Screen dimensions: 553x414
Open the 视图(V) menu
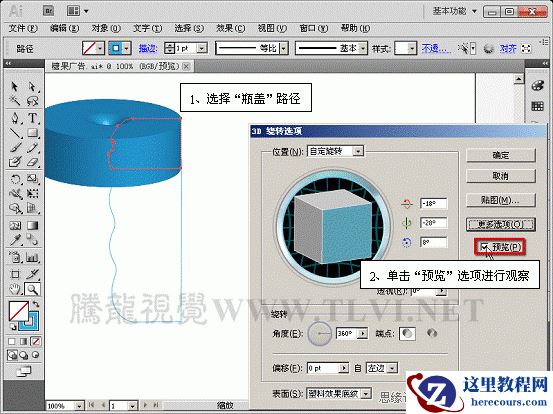(x=272, y=28)
